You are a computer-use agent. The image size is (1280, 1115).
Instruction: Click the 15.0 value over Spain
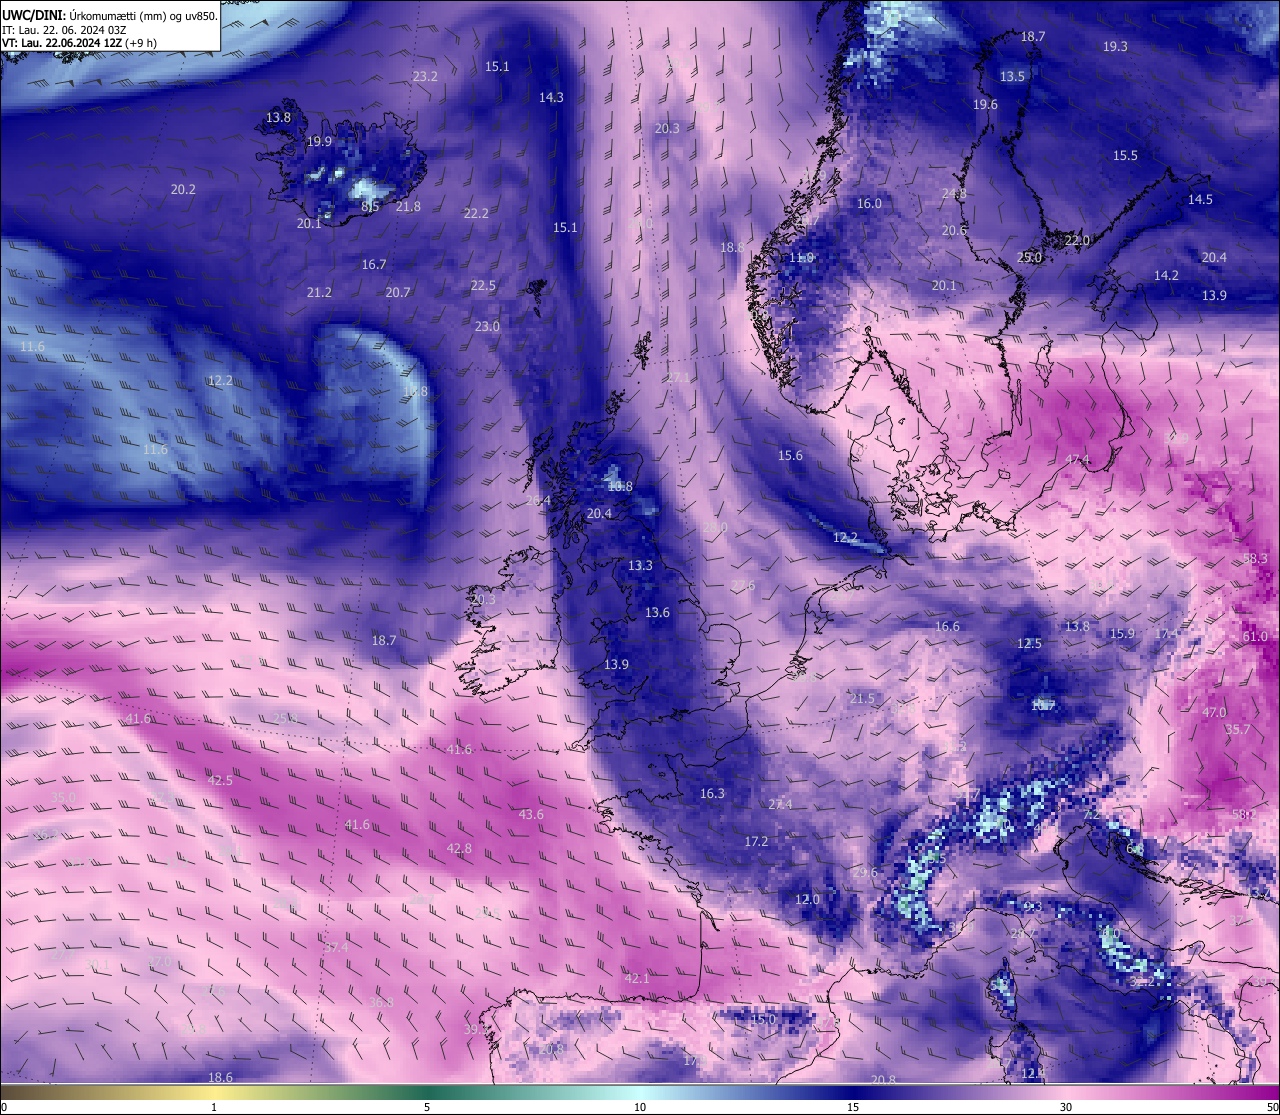[x=763, y=1020]
